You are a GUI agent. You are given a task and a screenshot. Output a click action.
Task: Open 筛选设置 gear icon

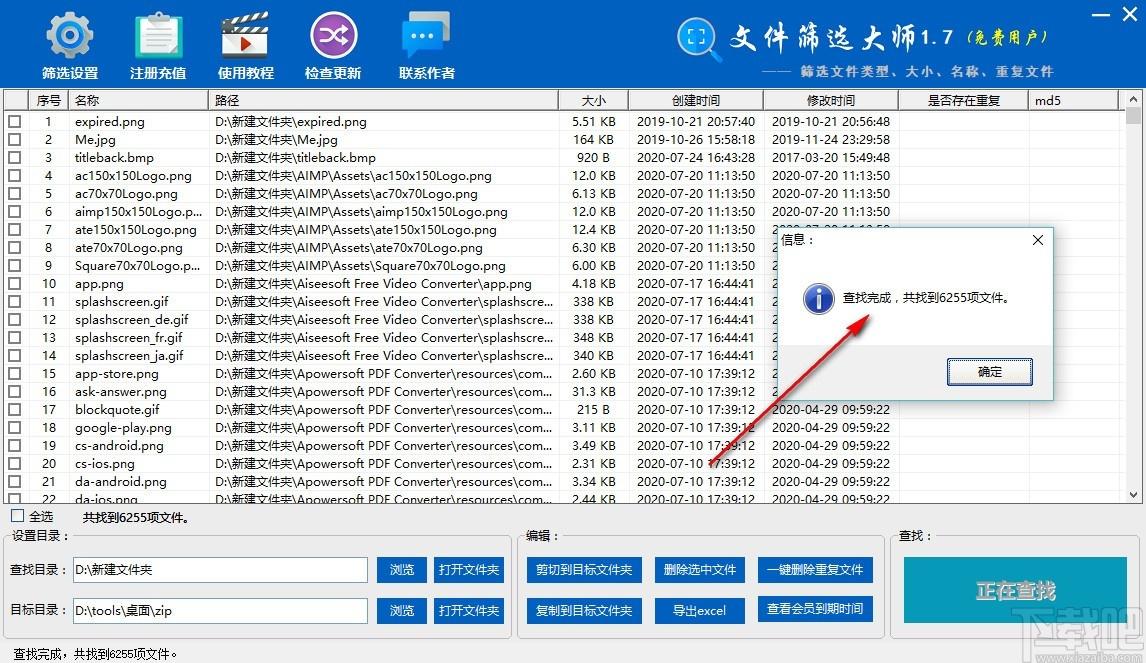[69, 35]
